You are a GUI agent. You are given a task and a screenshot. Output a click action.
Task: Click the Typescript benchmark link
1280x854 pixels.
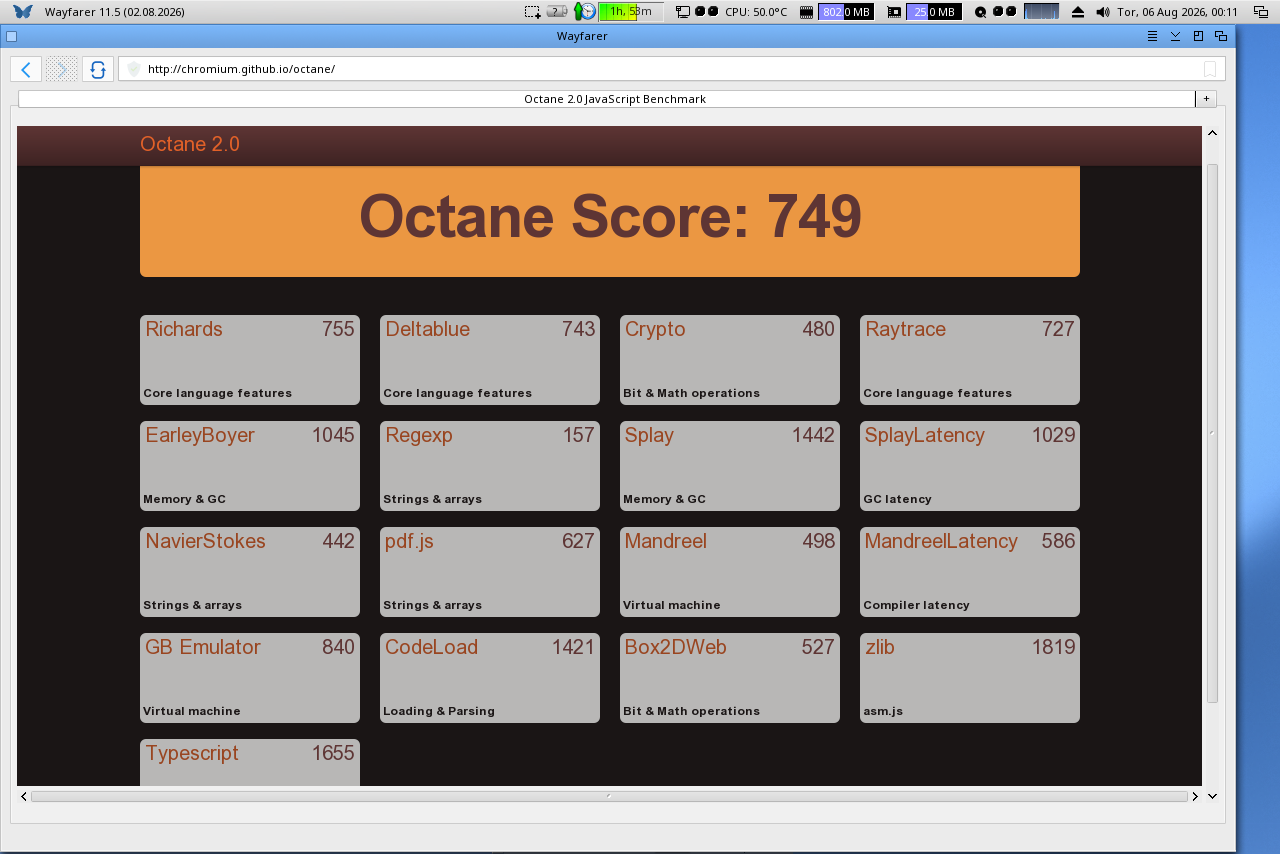pos(192,753)
